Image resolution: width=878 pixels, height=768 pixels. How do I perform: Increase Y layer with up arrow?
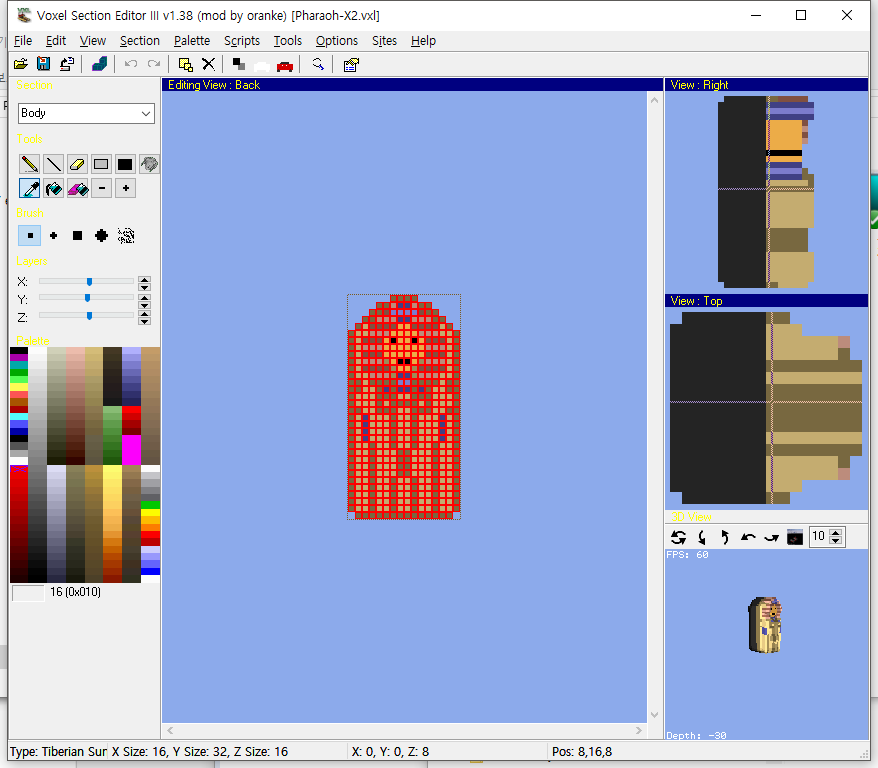[144, 297]
